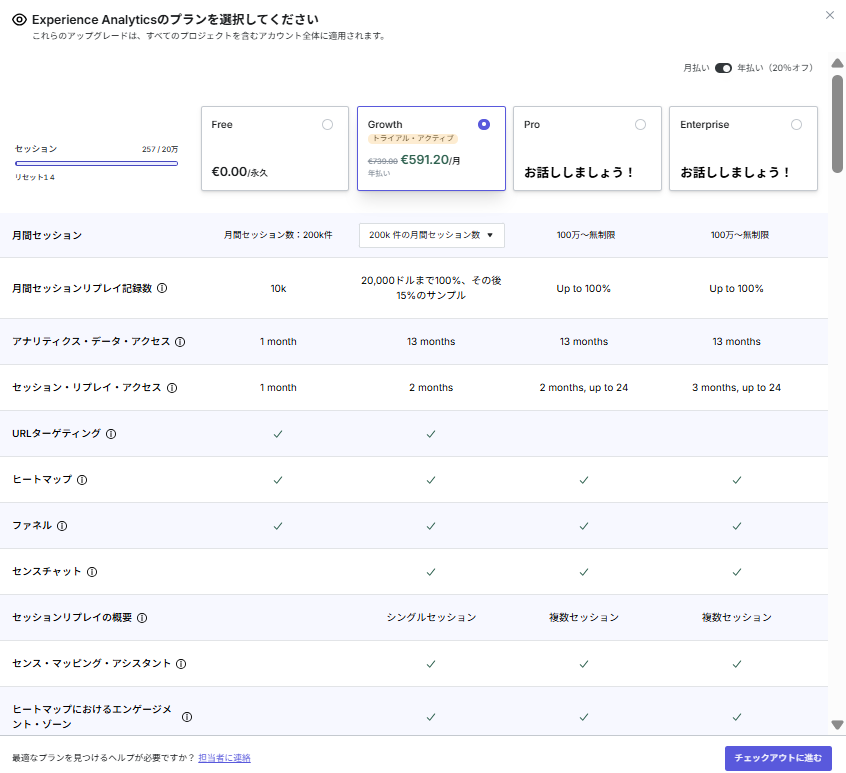846x773 pixels.
Task: Click the 年払い（20%オフ） label
Action: (775, 68)
